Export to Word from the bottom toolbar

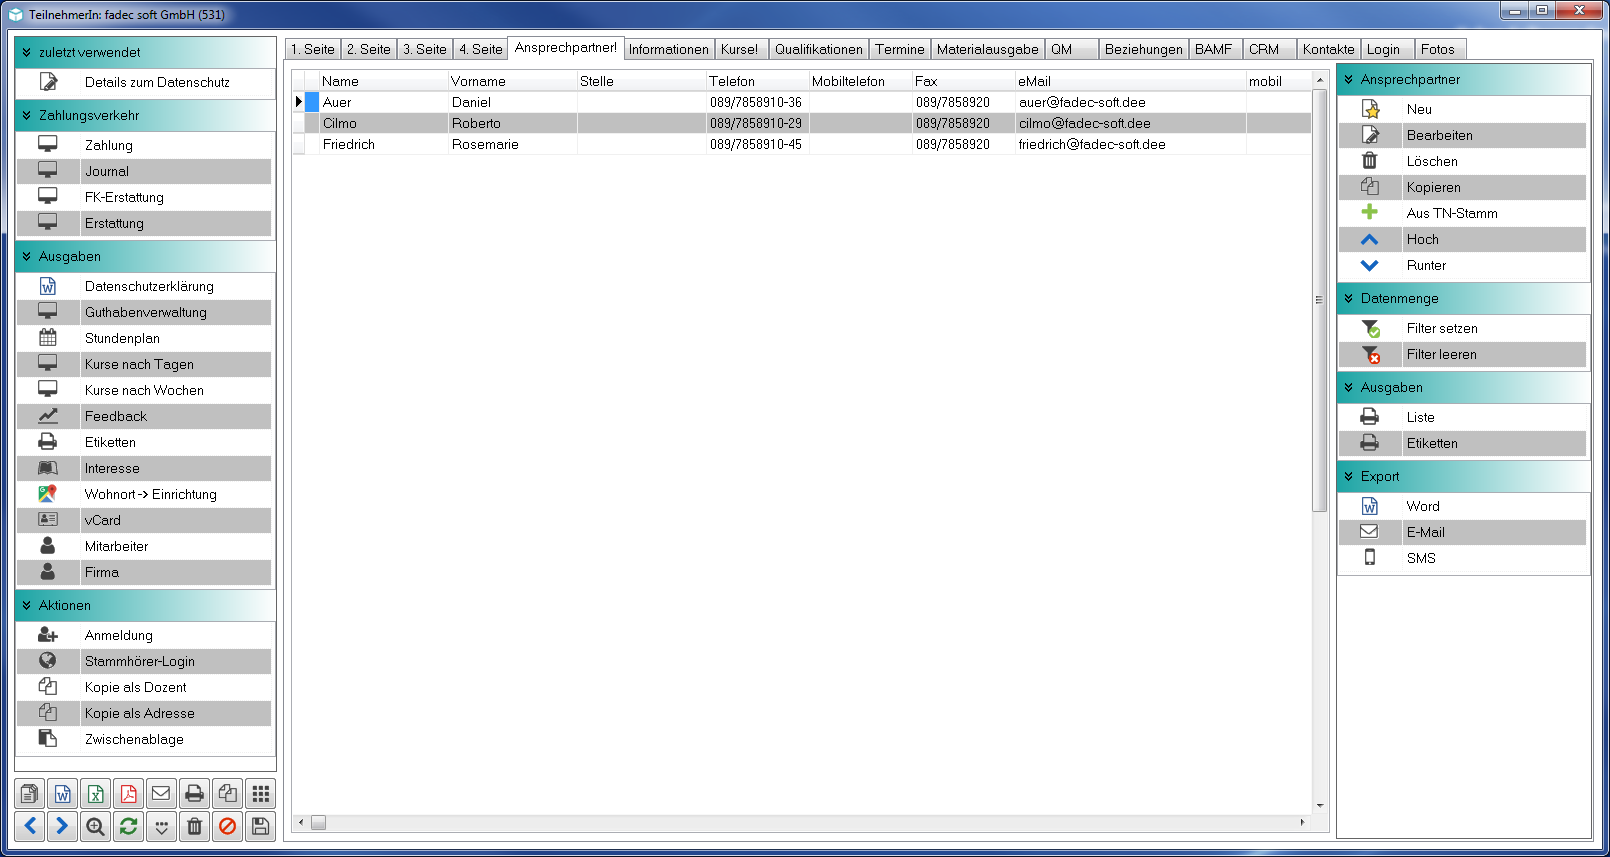[62, 794]
